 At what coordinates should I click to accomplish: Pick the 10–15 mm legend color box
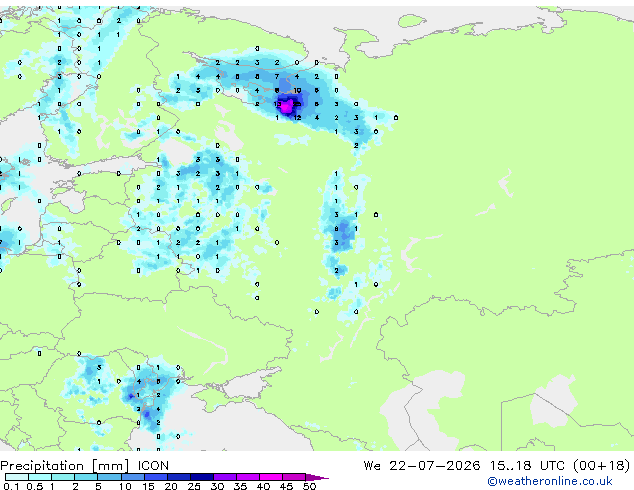(x=133, y=477)
